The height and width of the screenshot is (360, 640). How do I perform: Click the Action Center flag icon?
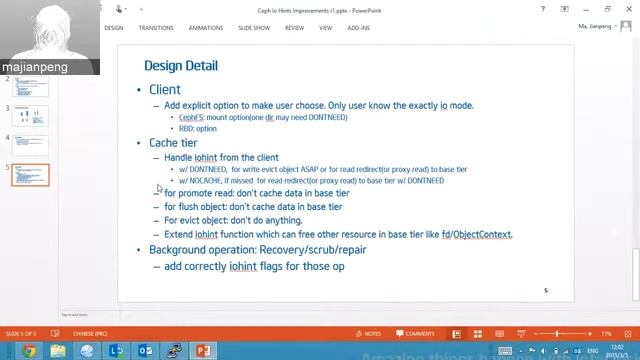532,351
